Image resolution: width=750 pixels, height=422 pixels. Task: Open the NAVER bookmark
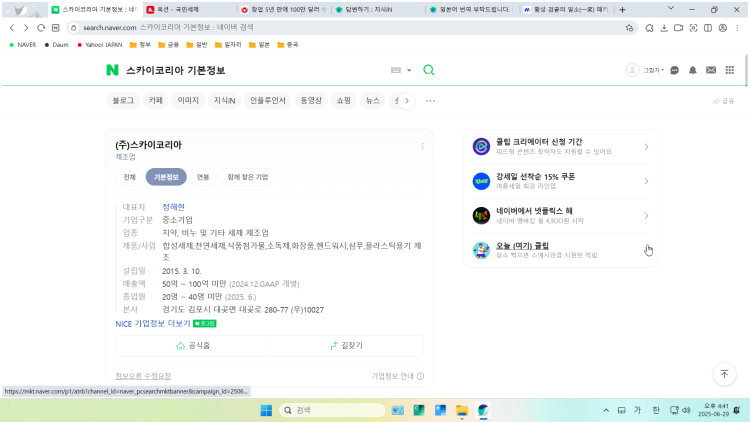click(x=22, y=44)
